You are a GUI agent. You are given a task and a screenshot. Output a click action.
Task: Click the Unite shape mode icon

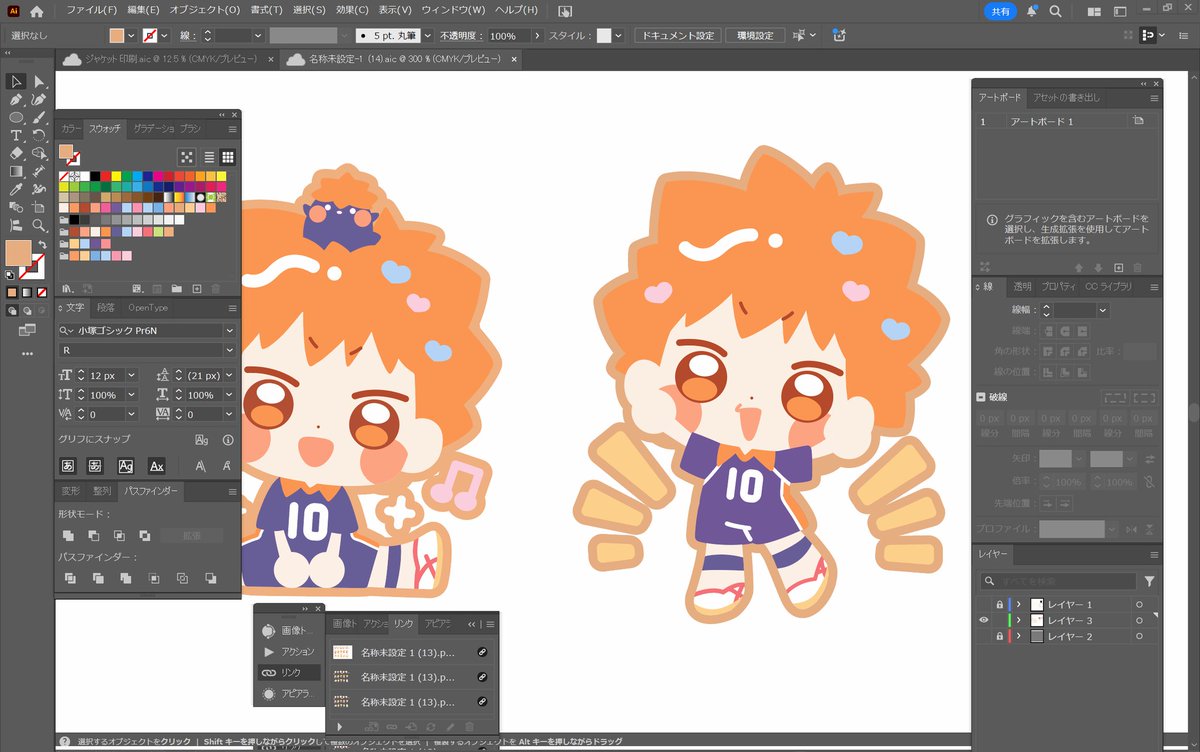coord(69,535)
